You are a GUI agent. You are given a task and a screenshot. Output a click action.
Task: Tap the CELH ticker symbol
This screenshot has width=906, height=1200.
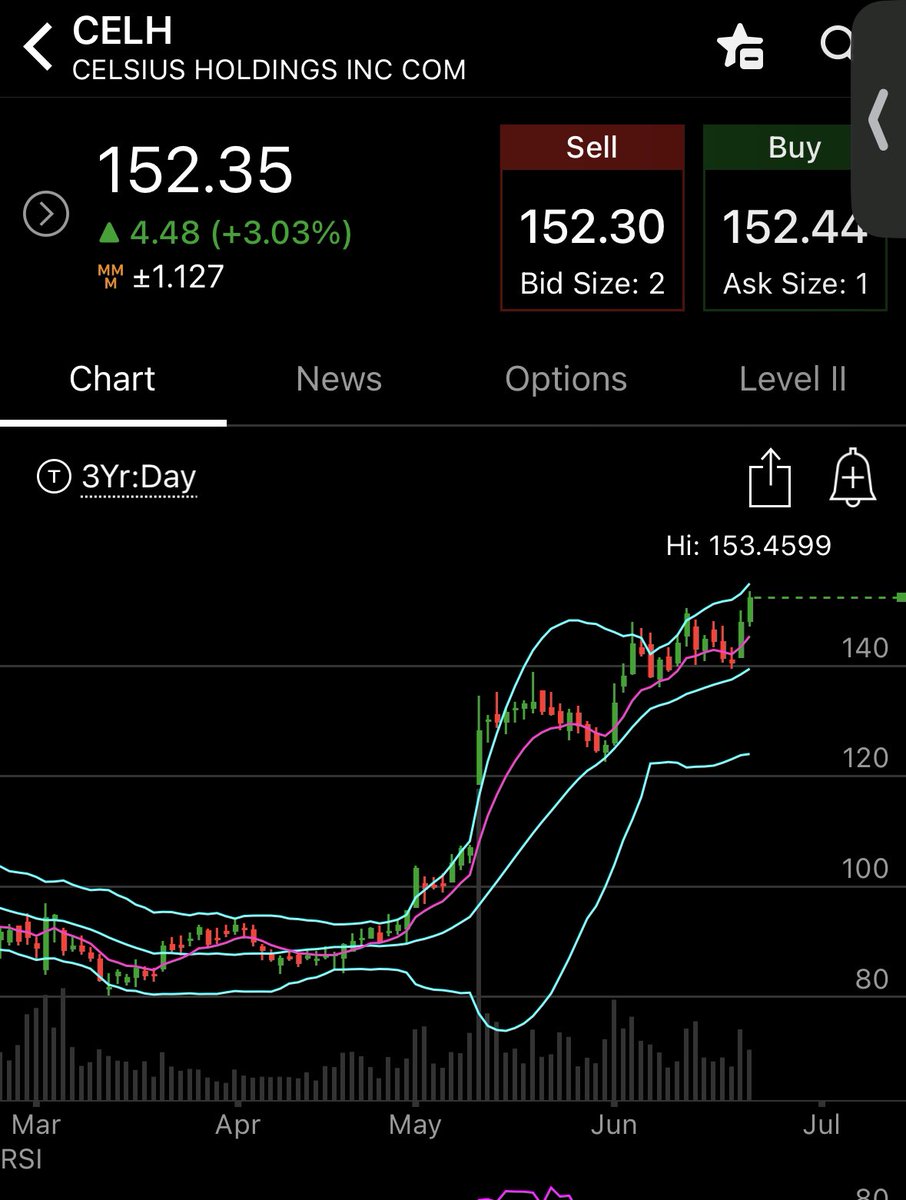click(123, 30)
